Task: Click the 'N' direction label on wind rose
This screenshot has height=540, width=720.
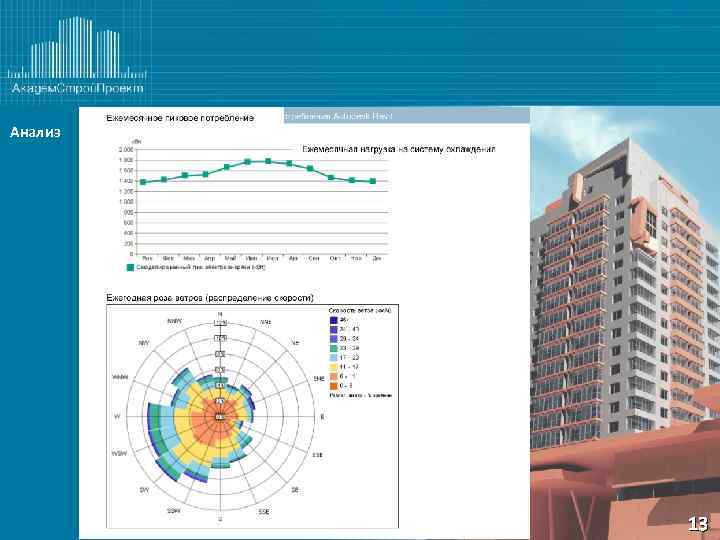Action: tap(220, 315)
